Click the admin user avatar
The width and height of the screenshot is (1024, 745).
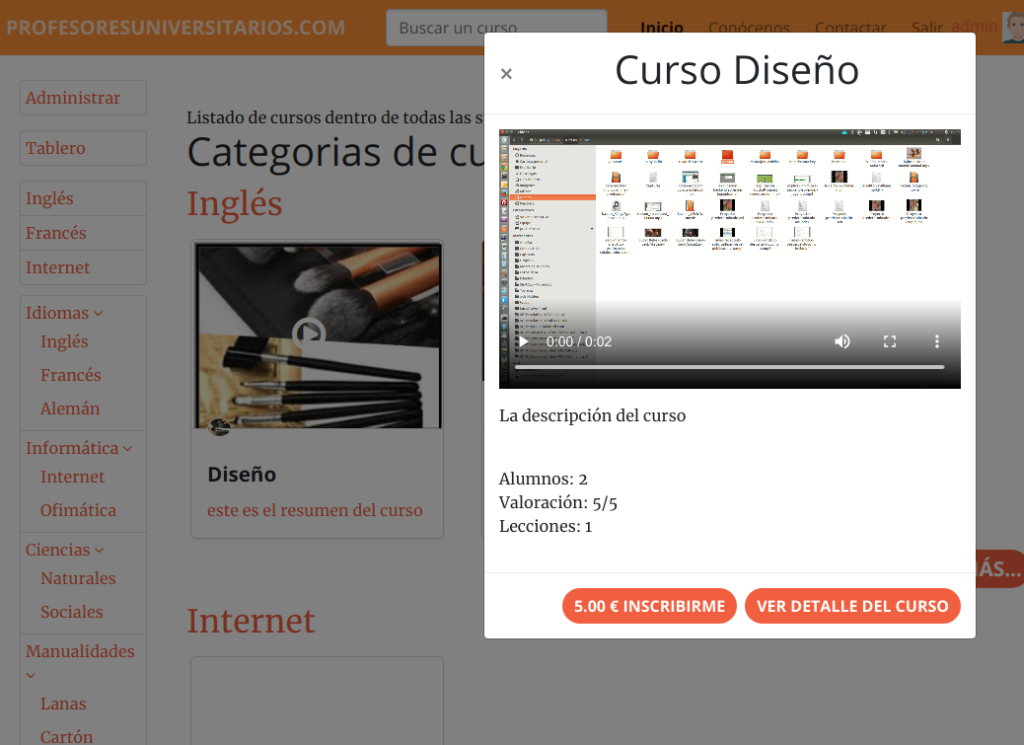click(x=1012, y=27)
